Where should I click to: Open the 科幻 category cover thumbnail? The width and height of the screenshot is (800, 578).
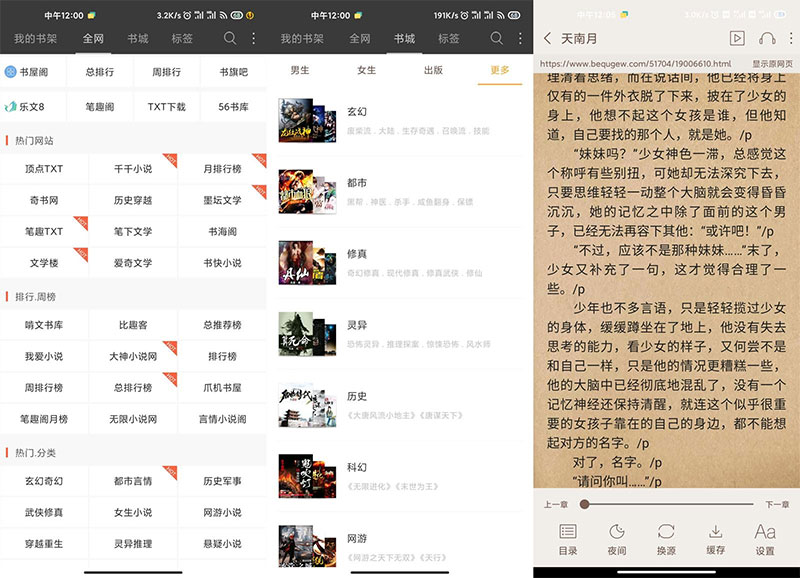307,476
